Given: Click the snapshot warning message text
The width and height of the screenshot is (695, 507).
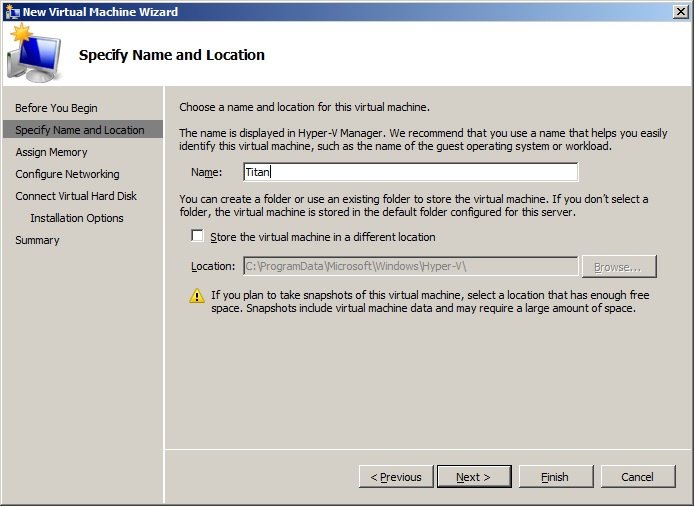Looking at the screenshot, I should pyautogui.click(x=430, y=301).
